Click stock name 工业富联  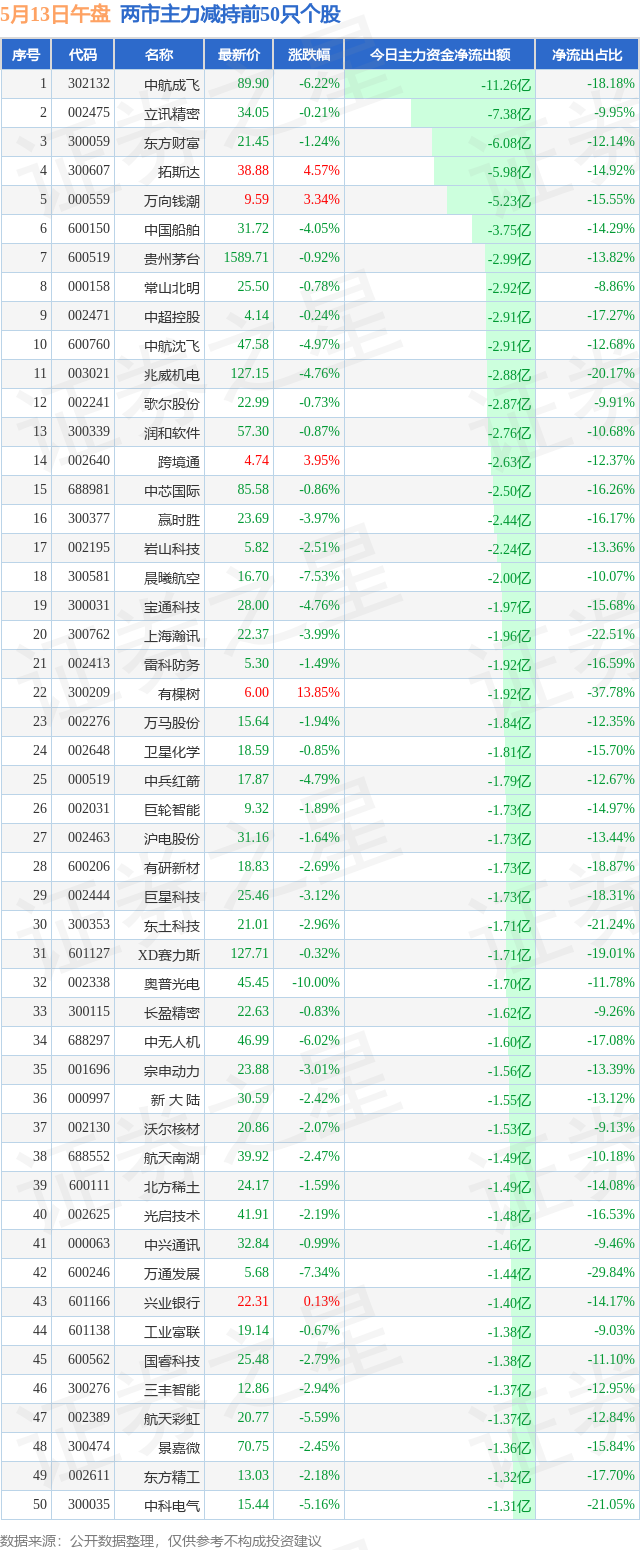pos(172,1331)
